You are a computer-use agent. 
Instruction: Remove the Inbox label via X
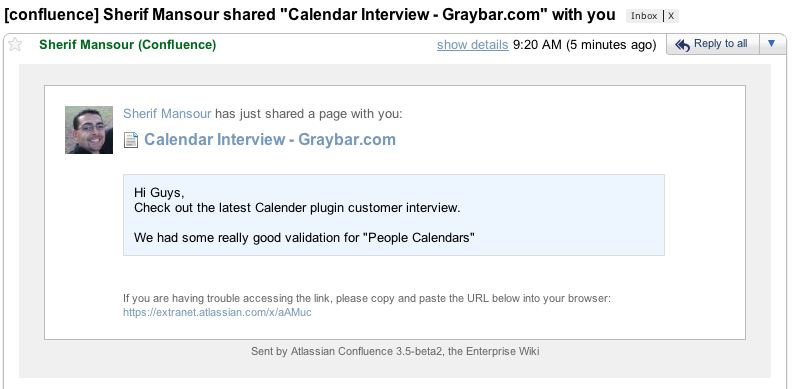(671, 16)
